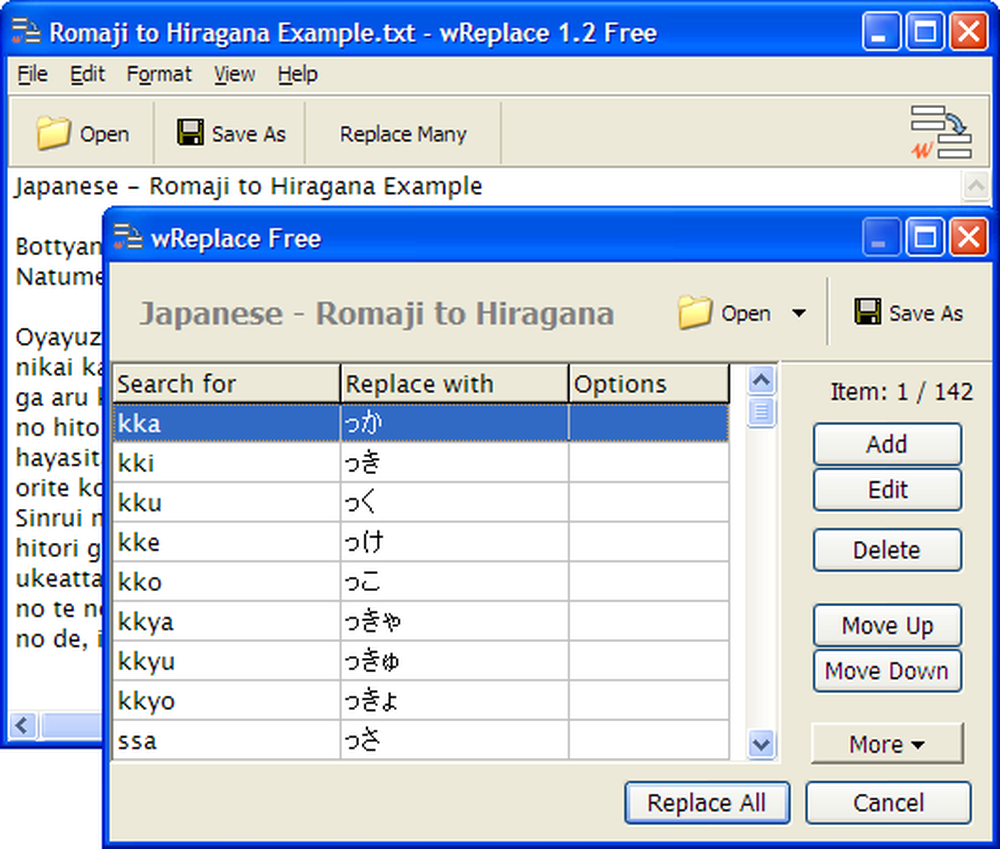Click the Save As floppy disk toolbar icon
This screenshot has height=849, width=1000.
click(190, 132)
